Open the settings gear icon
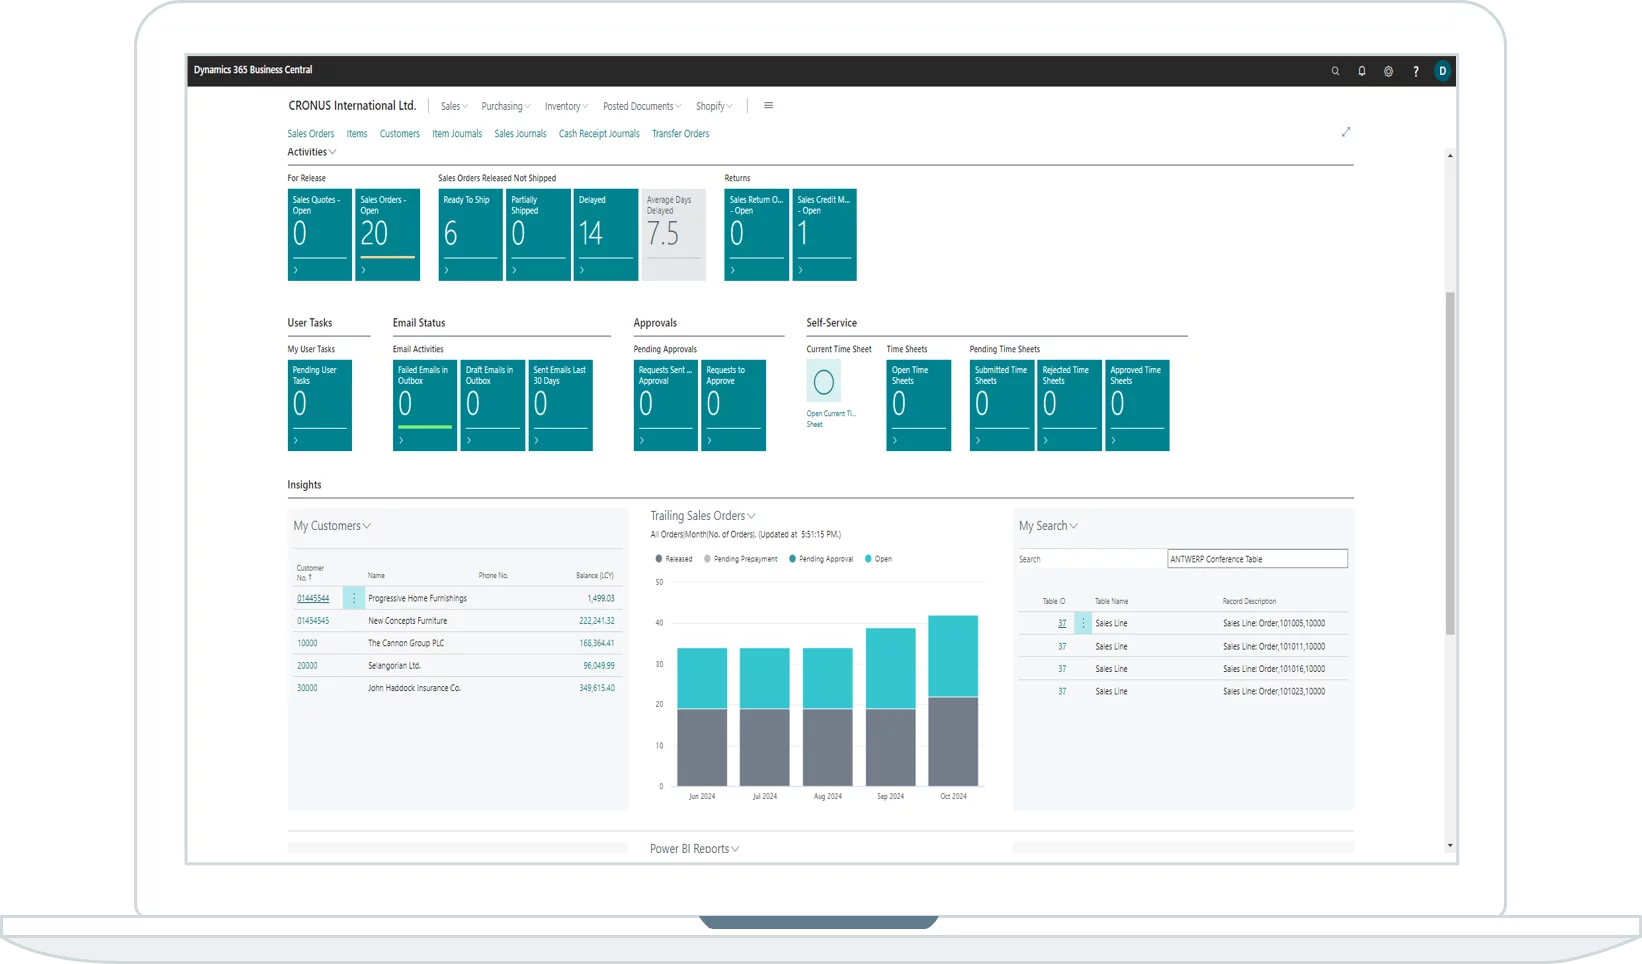The height and width of the screenshot is (964, 1642). pyautogui.click(x=1388, y=71)
